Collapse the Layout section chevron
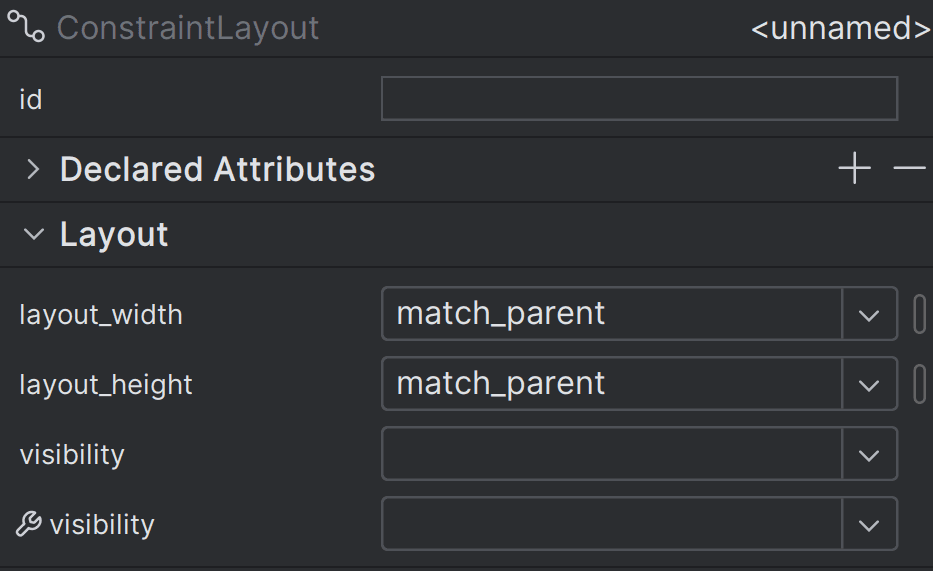Screen dimensions: 933x571 pos(33,234)
